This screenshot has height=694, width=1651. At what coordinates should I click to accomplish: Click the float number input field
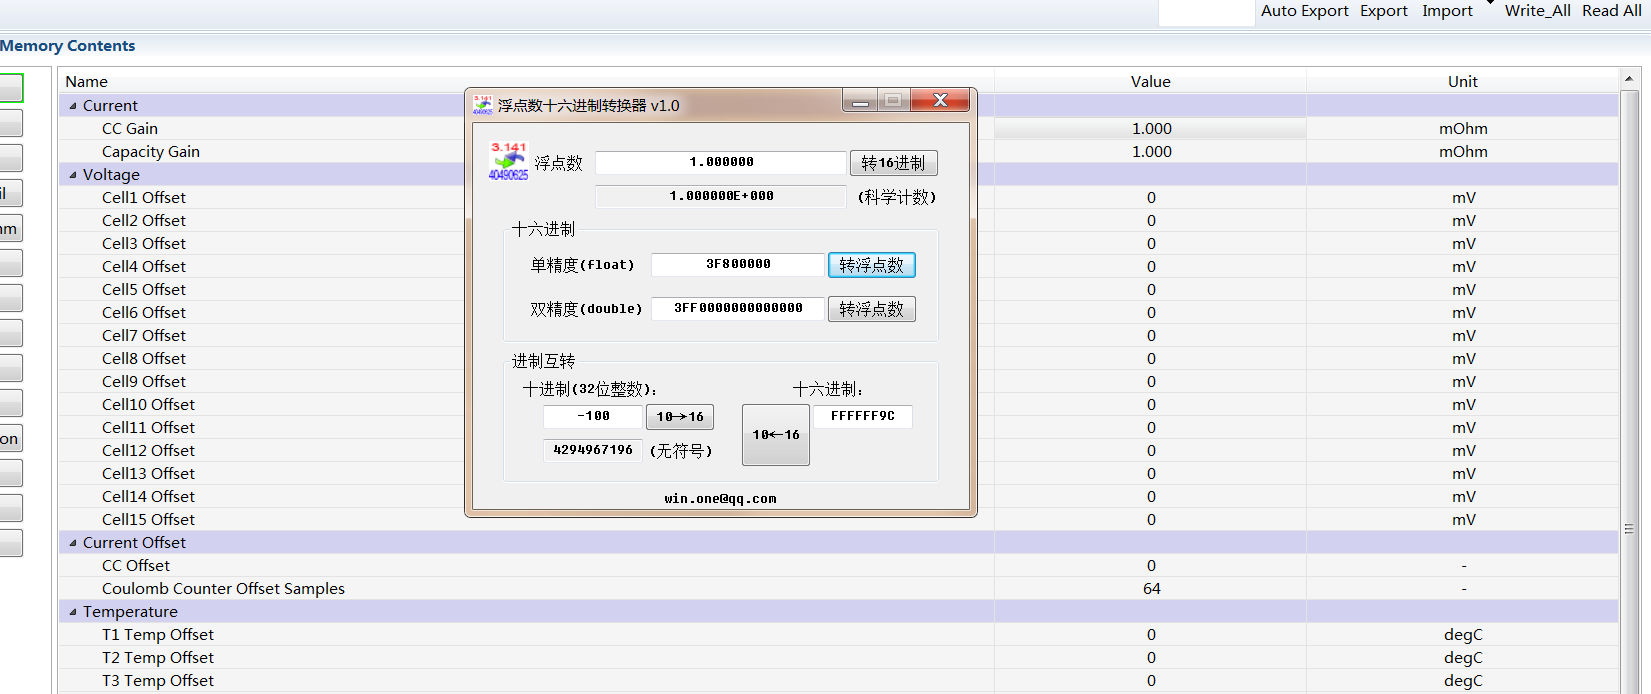click(721, 163)
